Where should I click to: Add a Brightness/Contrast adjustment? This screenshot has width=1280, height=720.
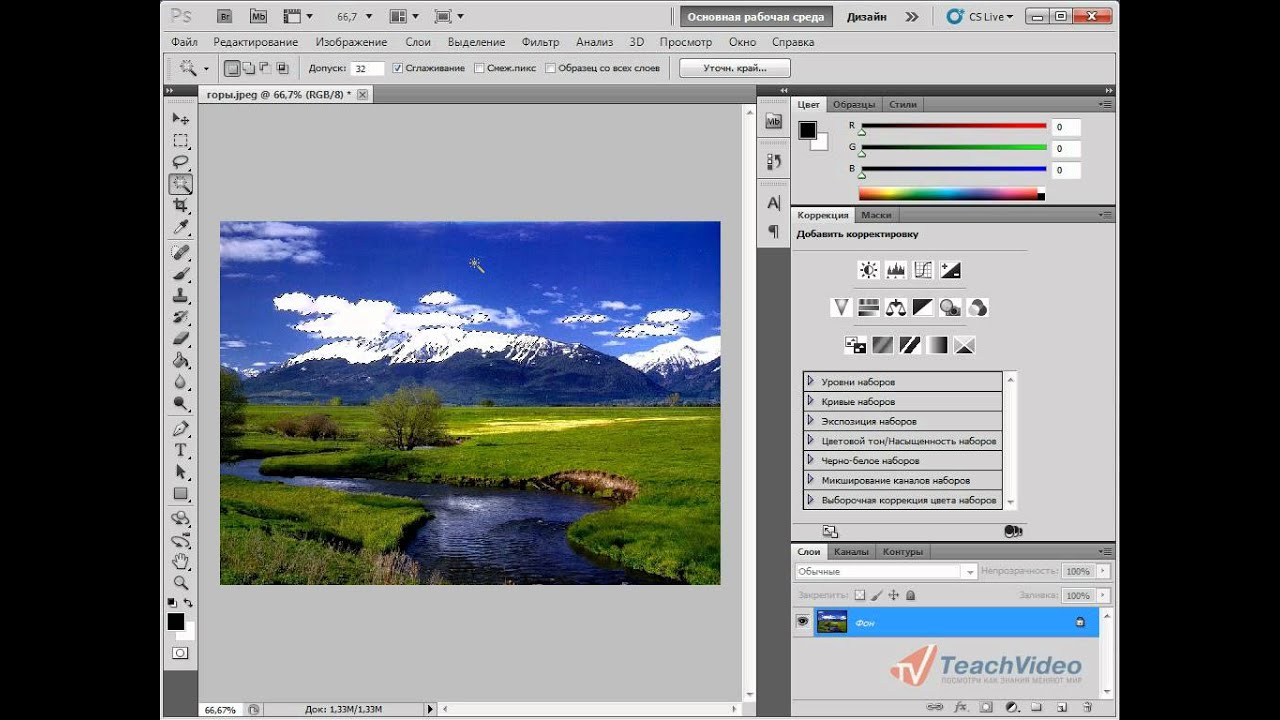pos(868,270)
